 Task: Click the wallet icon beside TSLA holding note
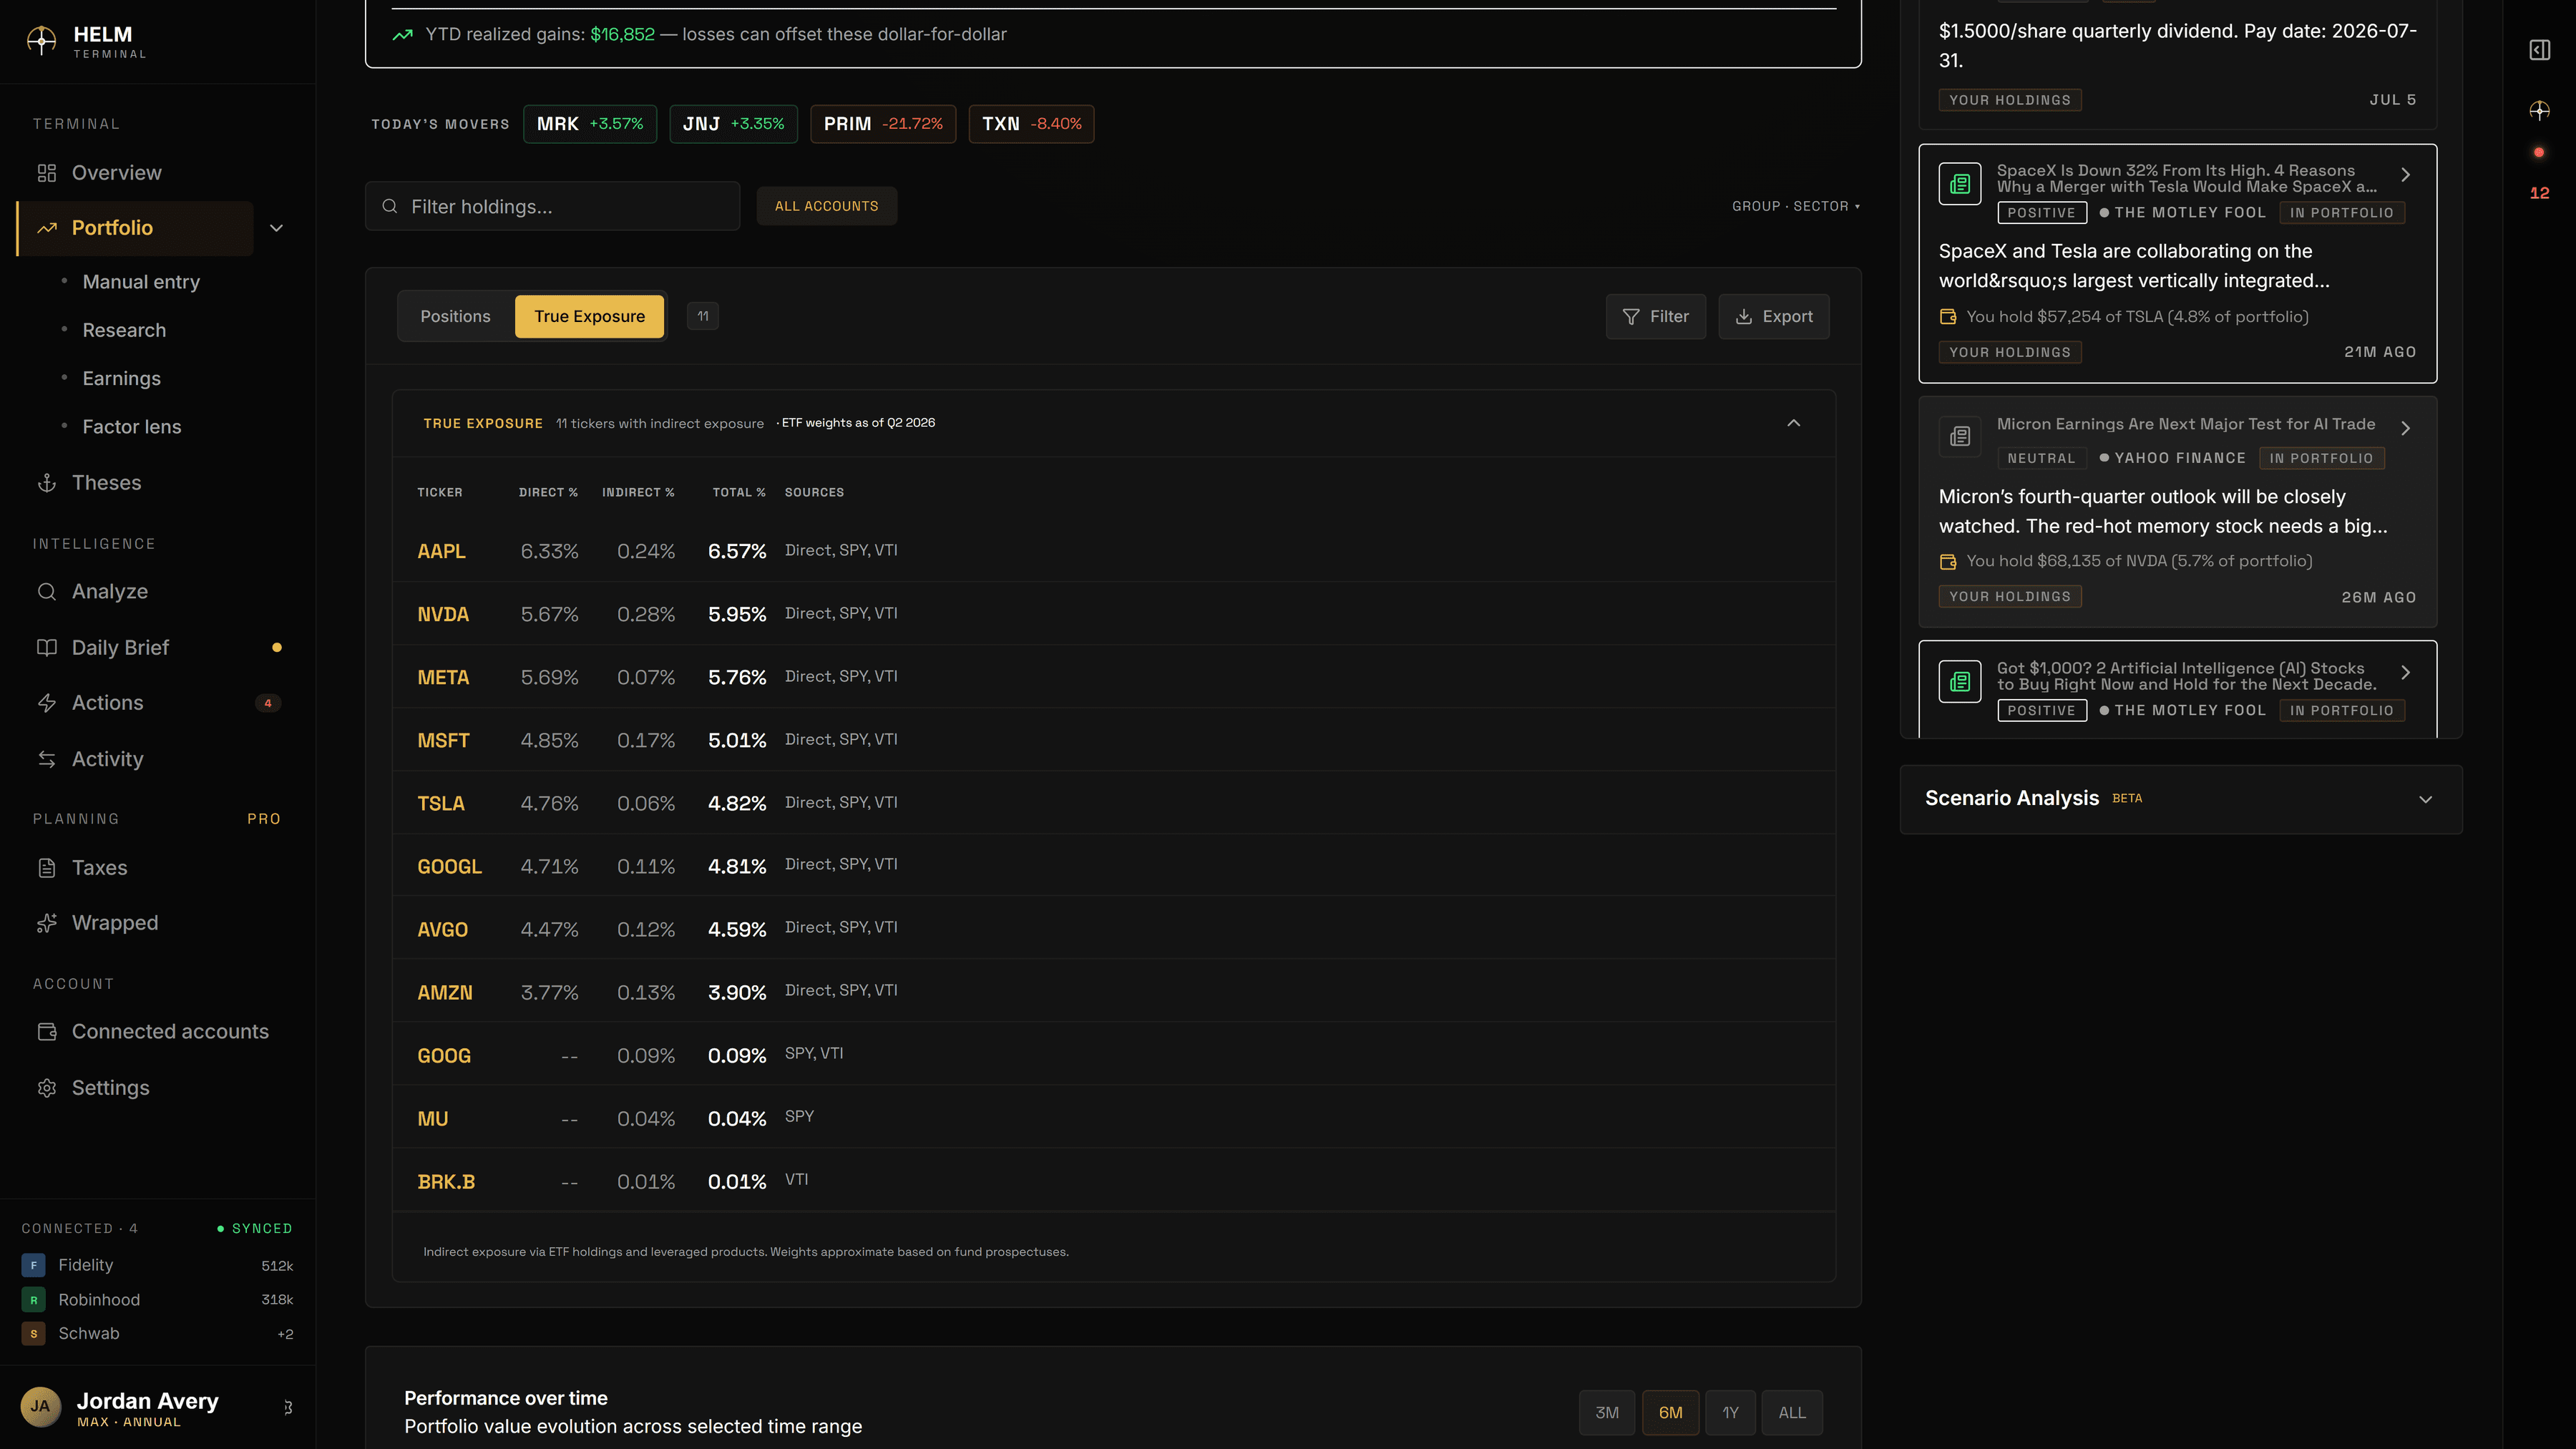coord(1948,317)
